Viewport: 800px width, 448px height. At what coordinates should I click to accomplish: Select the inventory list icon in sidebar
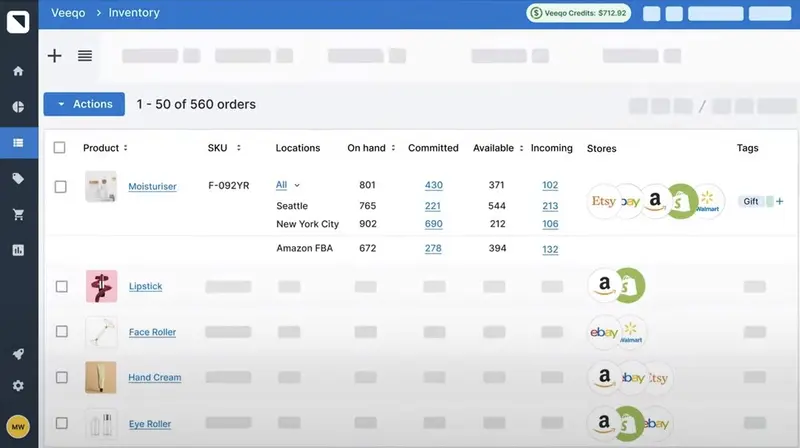[x=18, y=143]
